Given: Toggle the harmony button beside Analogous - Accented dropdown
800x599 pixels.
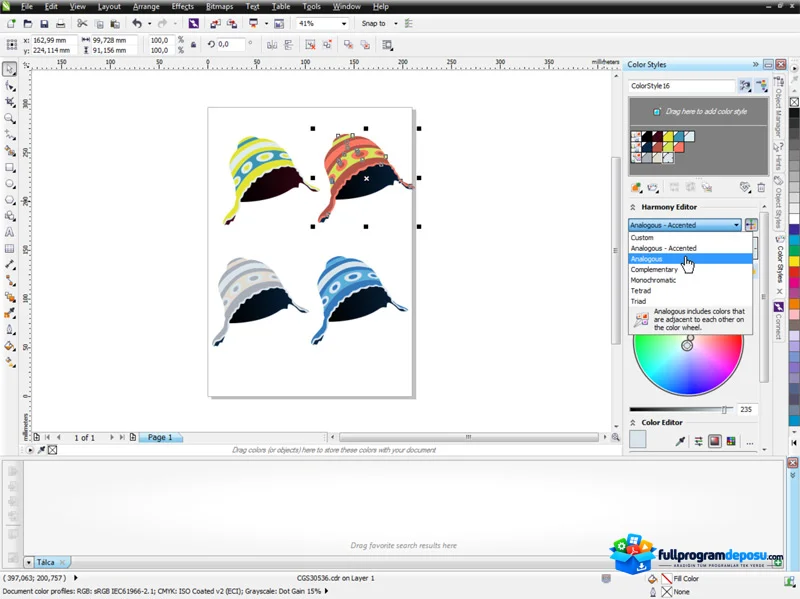Looking at the screenshot, I should pyautogui.click(x=751, y=225).
